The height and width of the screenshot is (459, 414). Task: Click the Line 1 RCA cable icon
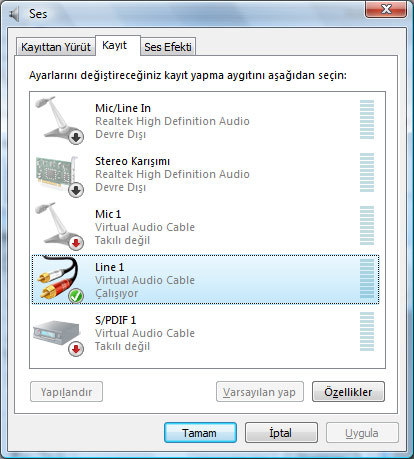click(59, 279)
